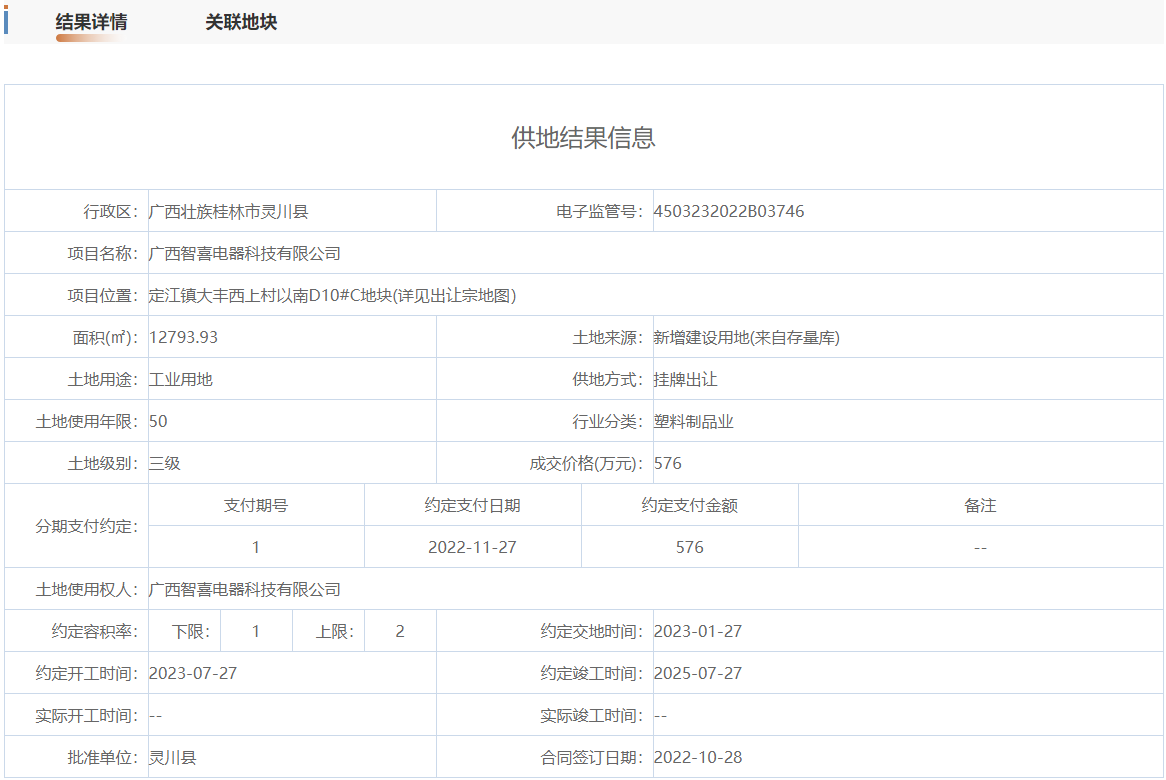Open the 关联地块 tab

[241, 22]
